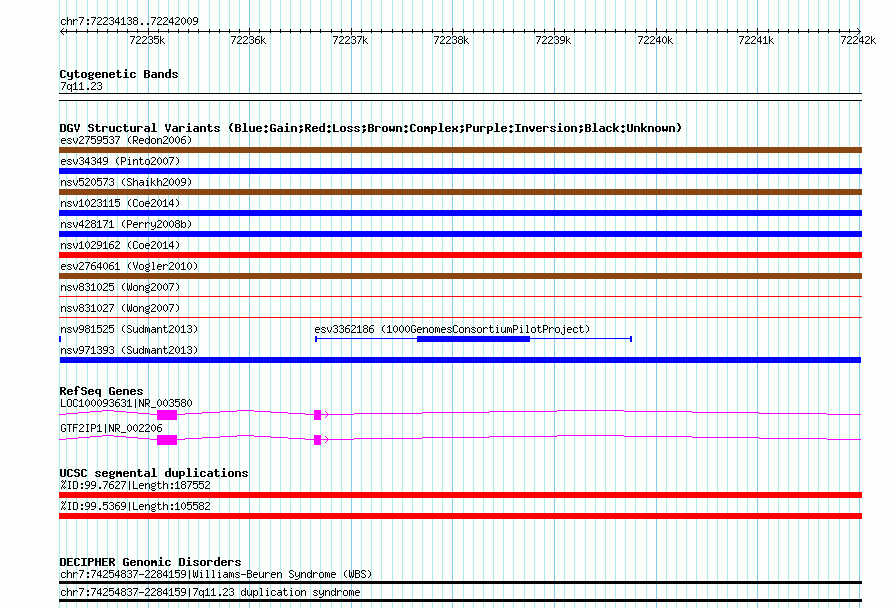Select the blue bar under nsv971393

460,360
